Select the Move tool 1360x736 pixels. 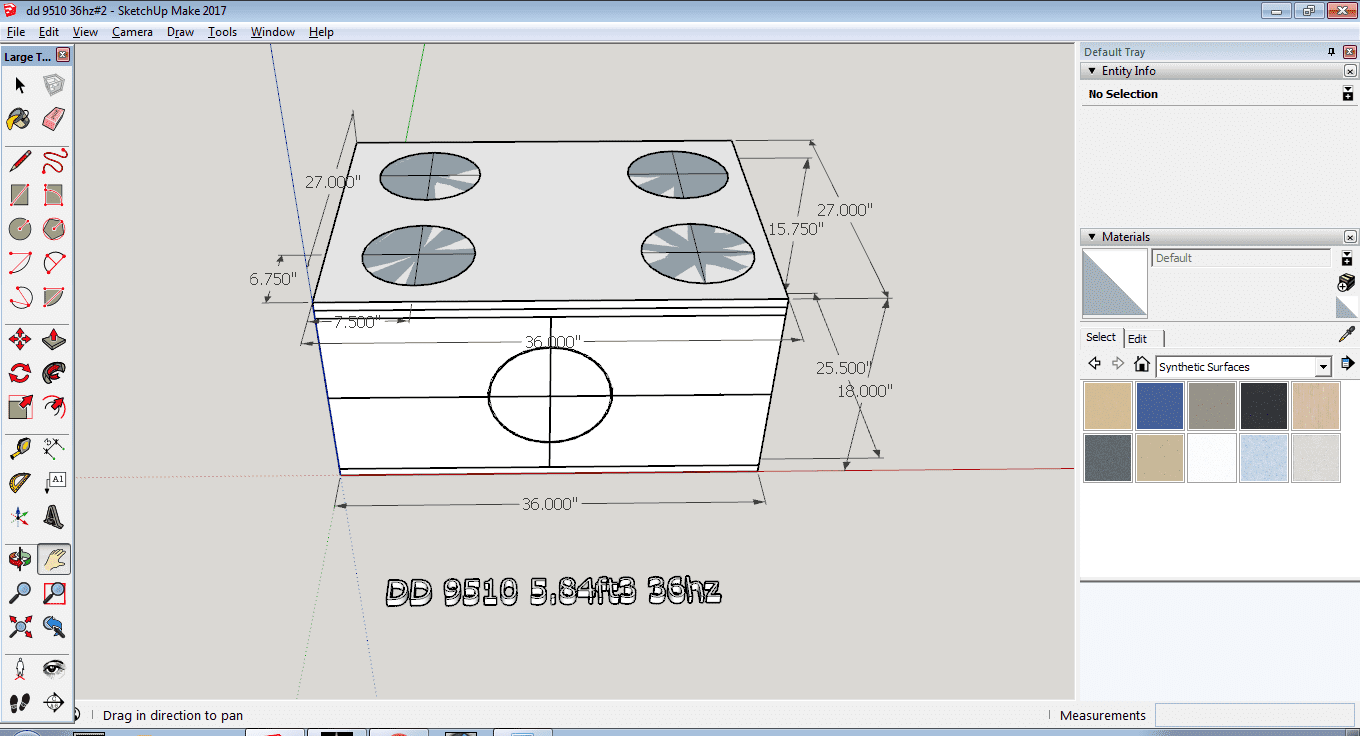20,339
